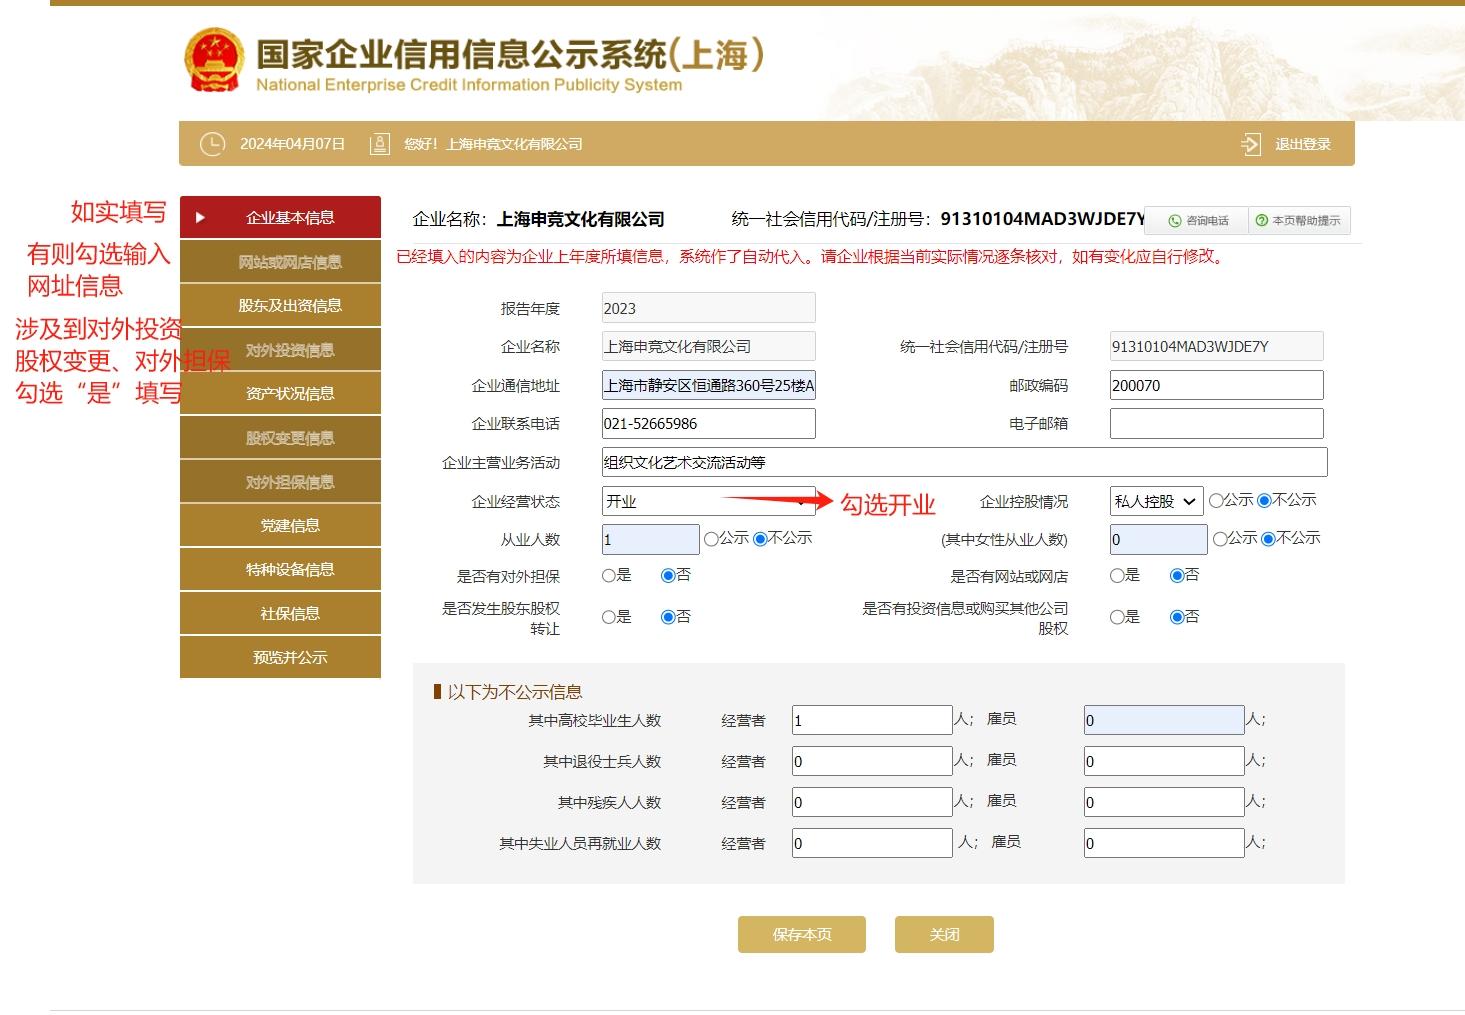This screenshot has width=1465, height=1015.
Task: Click 残疾人 经营者 count field
Action: tap(872, 802)
